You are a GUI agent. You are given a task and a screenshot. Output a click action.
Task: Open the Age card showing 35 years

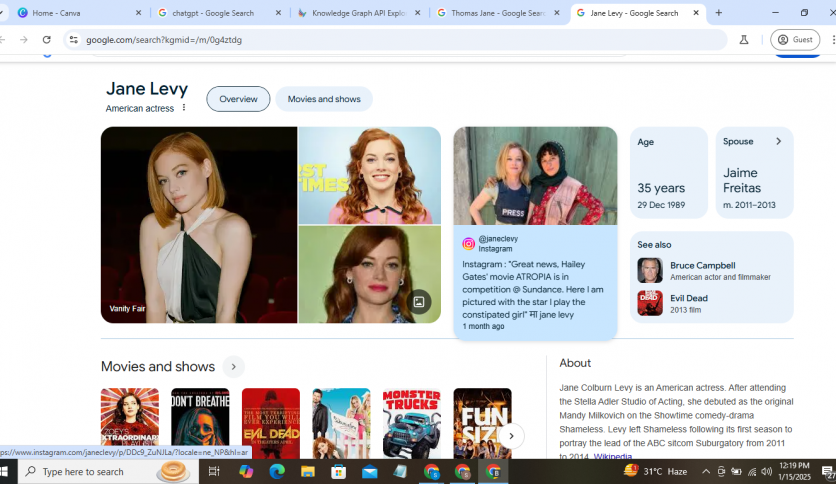coord(669,172)
